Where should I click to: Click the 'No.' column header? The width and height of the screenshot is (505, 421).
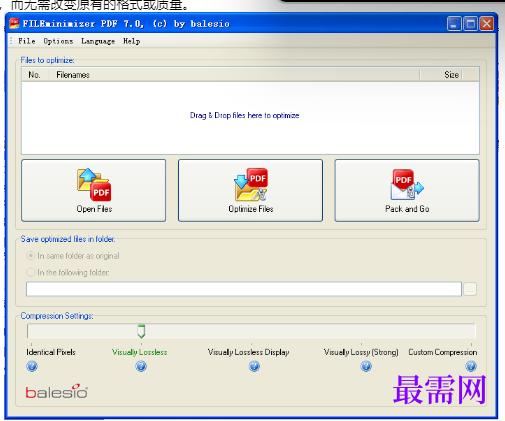click(34, 75)
